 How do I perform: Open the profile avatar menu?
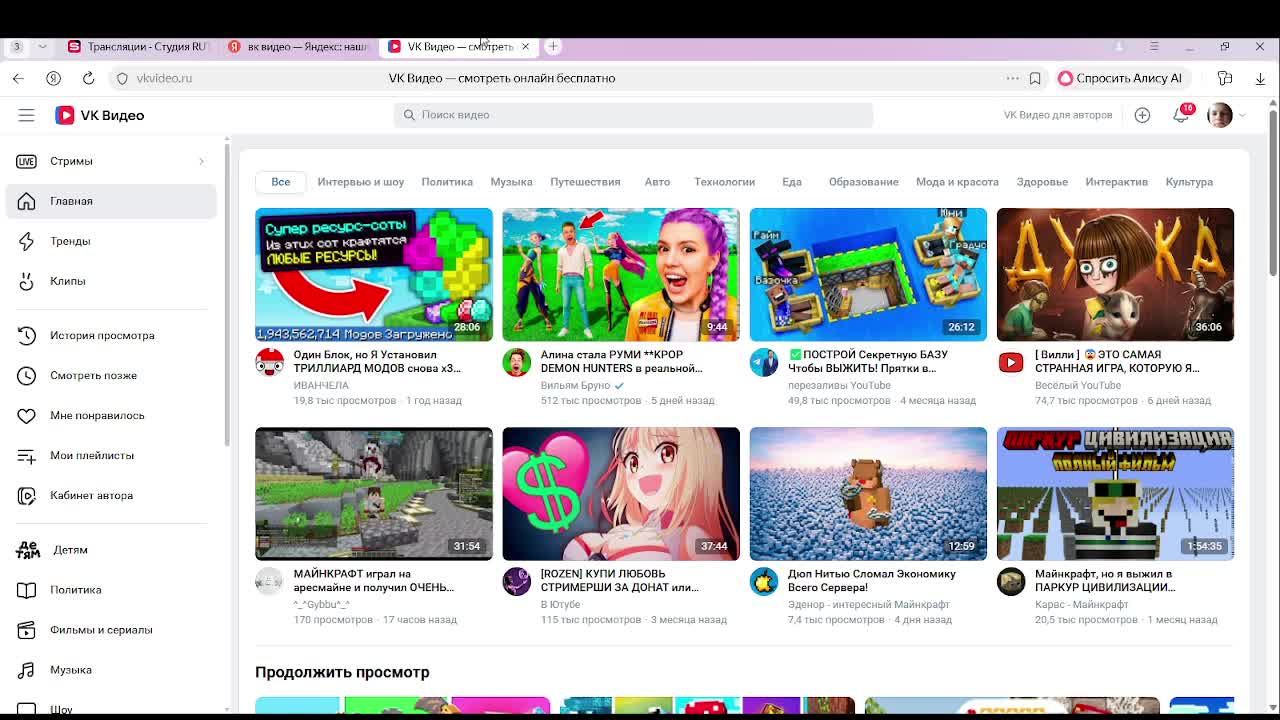pyautogui.click(x=1219, y=115)
